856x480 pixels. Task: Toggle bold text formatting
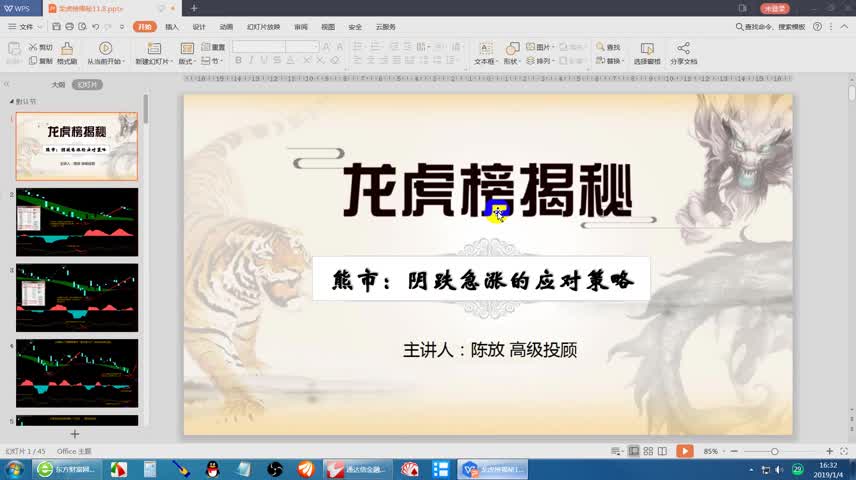pyautogui.click(x=239, y=61)
